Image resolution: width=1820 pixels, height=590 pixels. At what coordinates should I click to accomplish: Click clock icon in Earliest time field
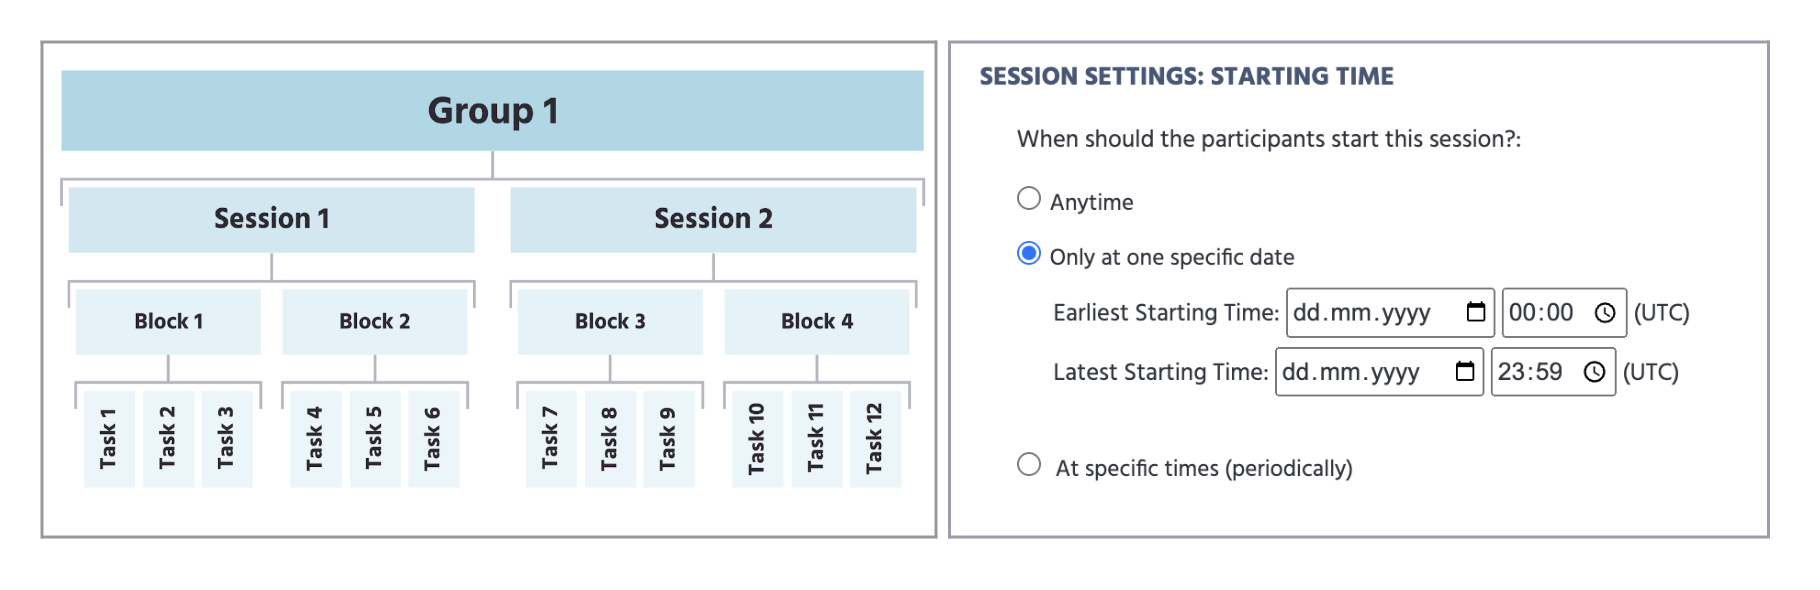point(1604,313)
